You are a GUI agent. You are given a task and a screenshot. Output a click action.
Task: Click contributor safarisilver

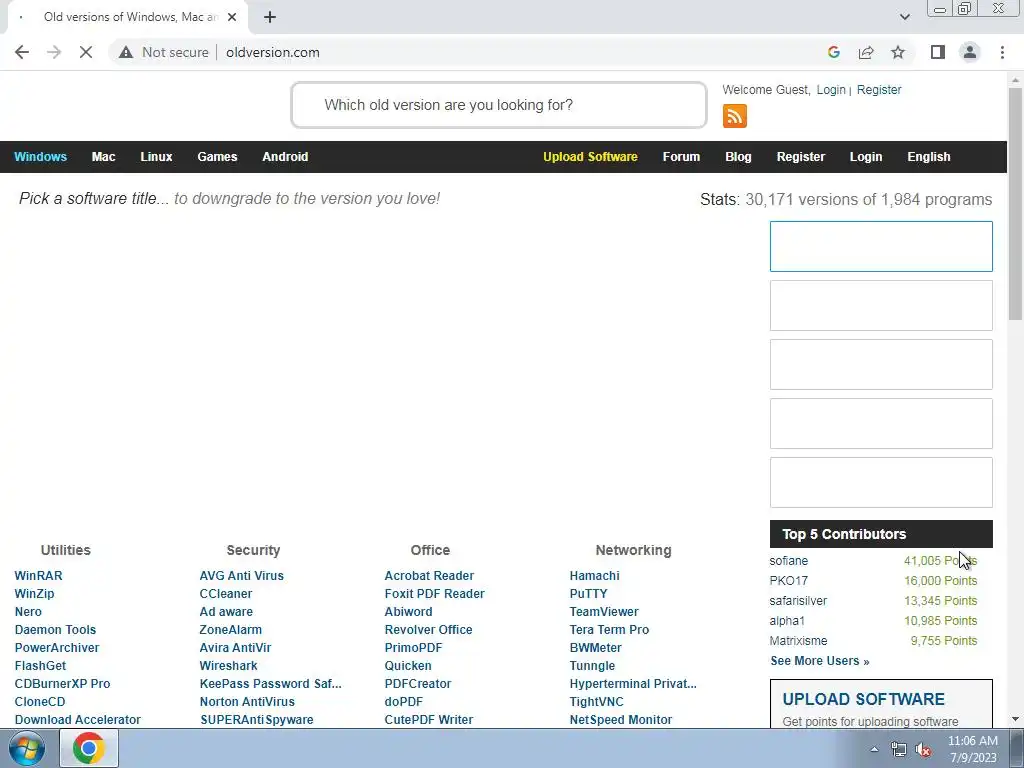coord(798,601)
